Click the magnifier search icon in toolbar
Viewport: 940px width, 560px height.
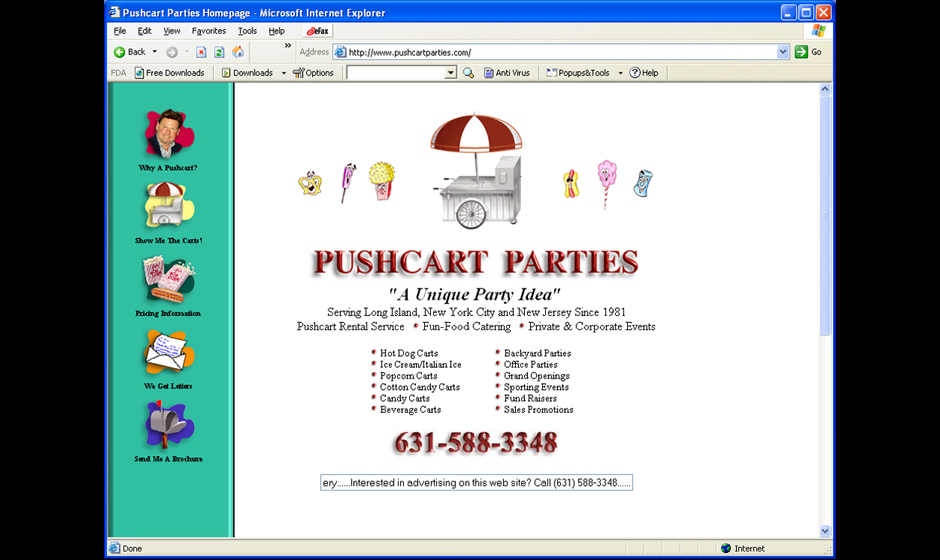(468, 73)
